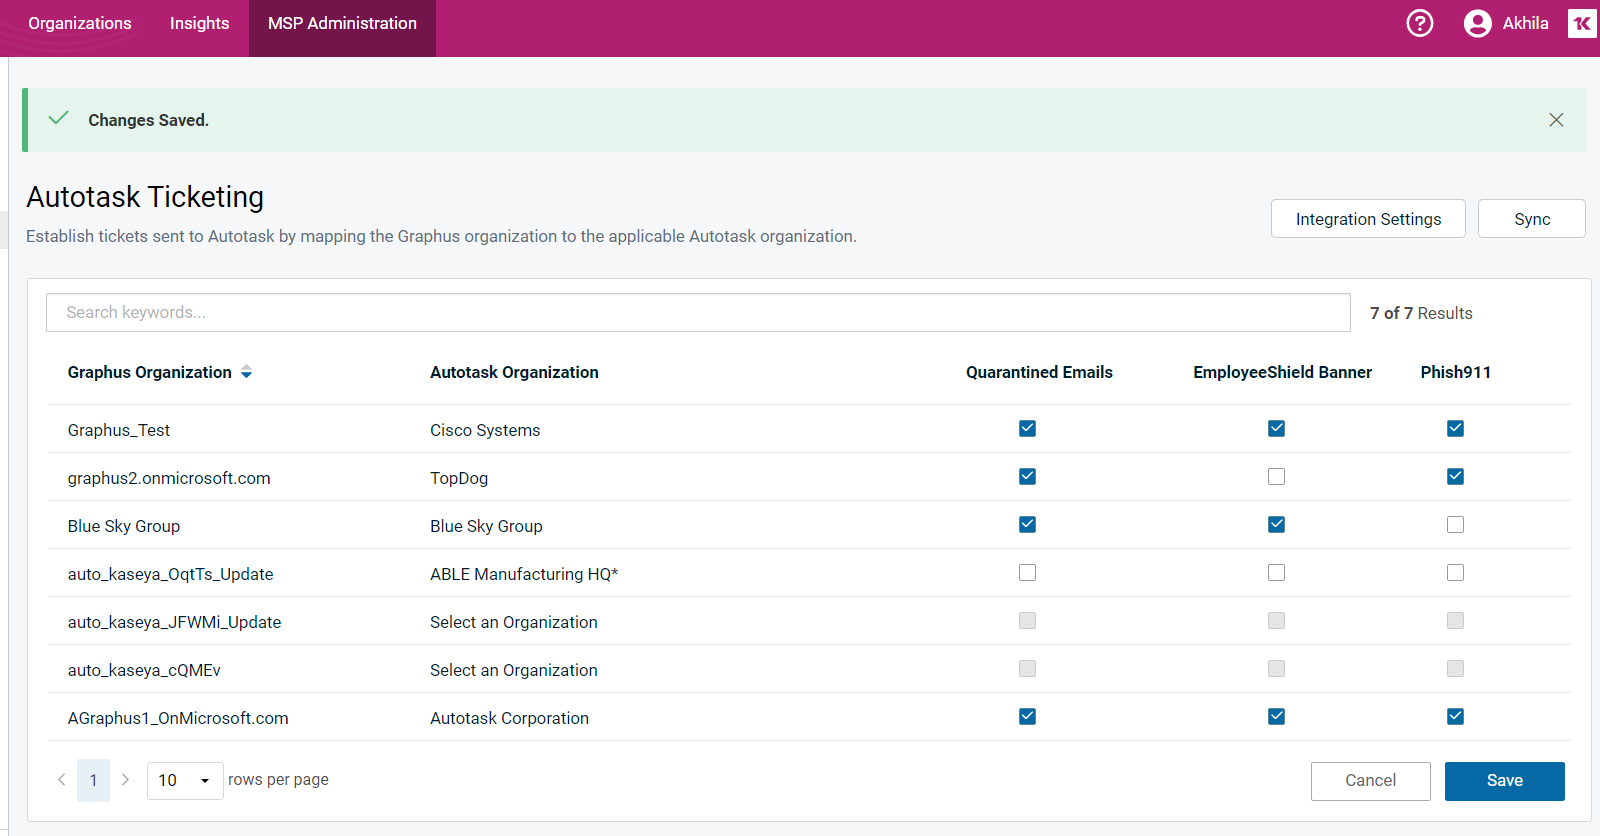The width and height of the screenshot is (1600, 836).
Task: Uncheck Quarantined Emails for Graphus_Test
Action: (1027, 428)
